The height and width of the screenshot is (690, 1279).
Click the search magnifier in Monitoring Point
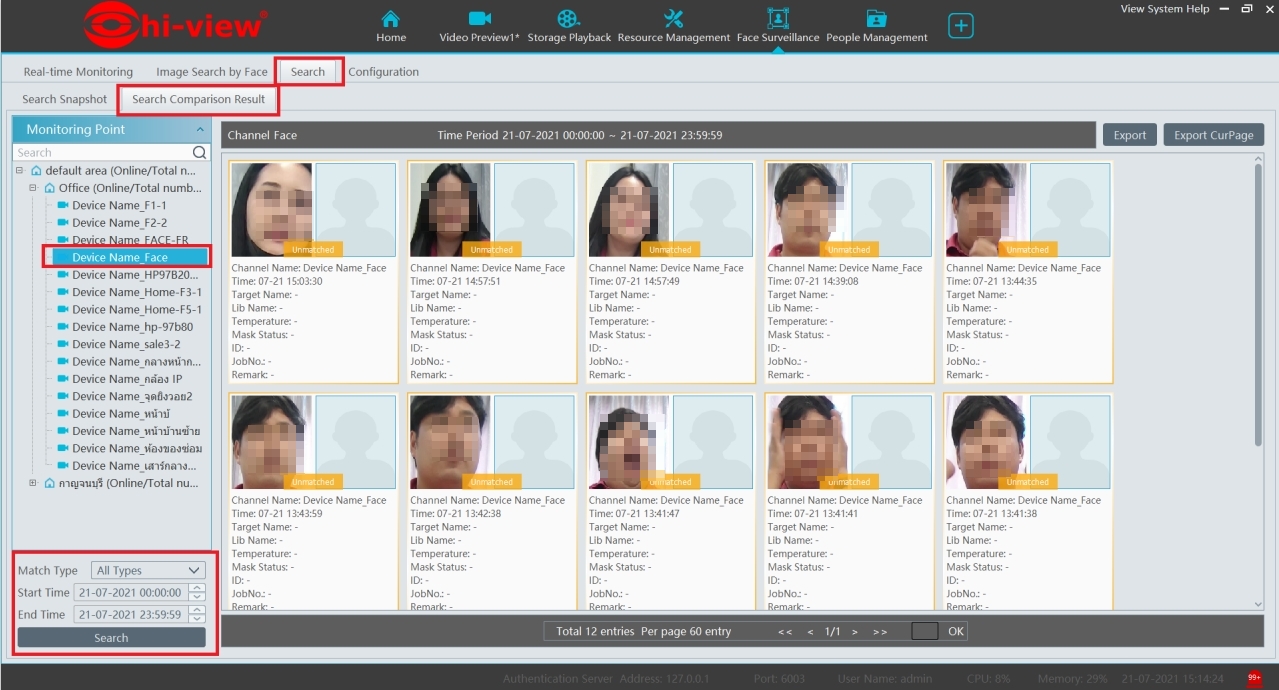(200, 153)
